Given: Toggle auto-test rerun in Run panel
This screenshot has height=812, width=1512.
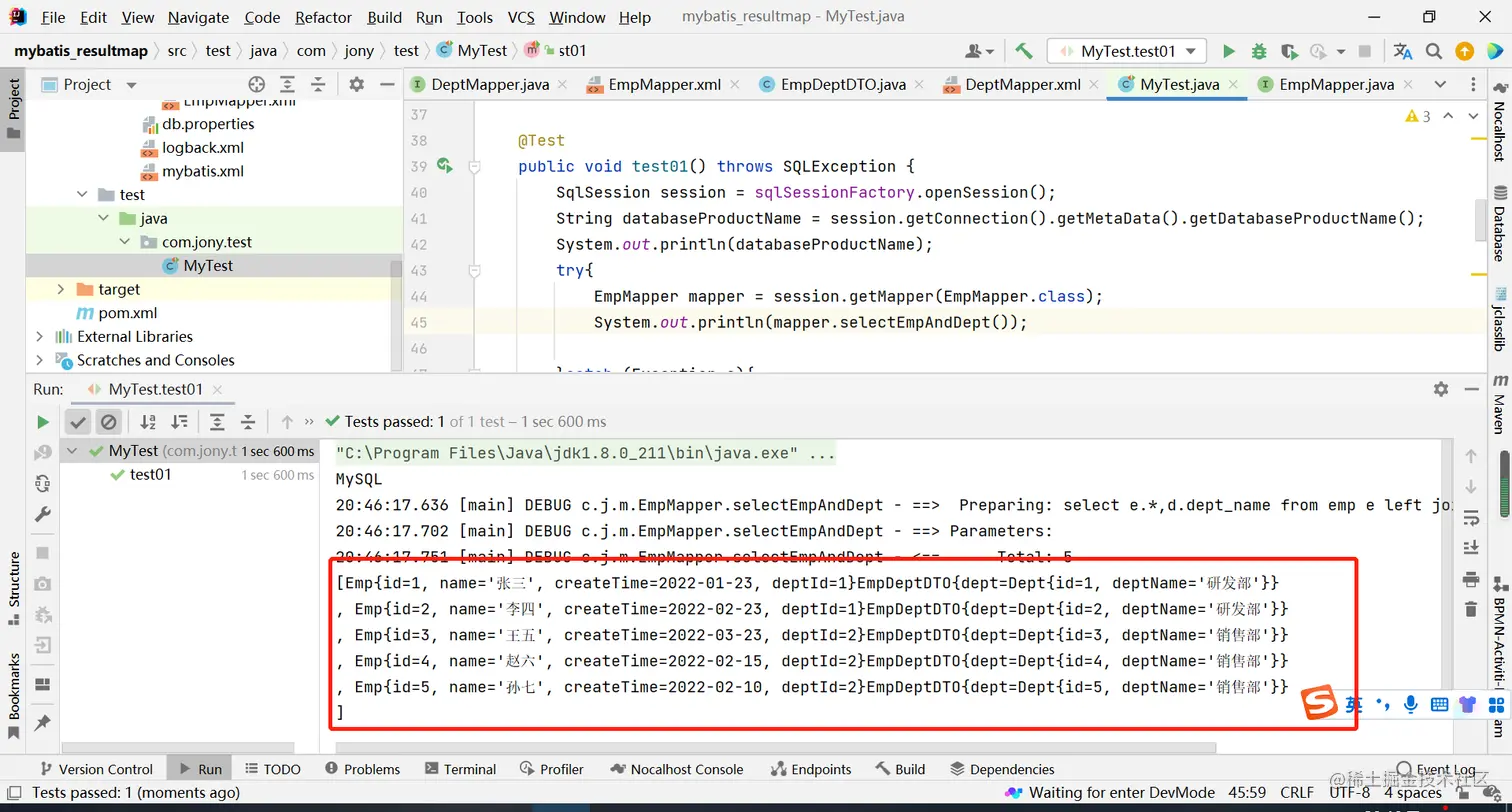Looking at the screenshot, I should point(43,484).
